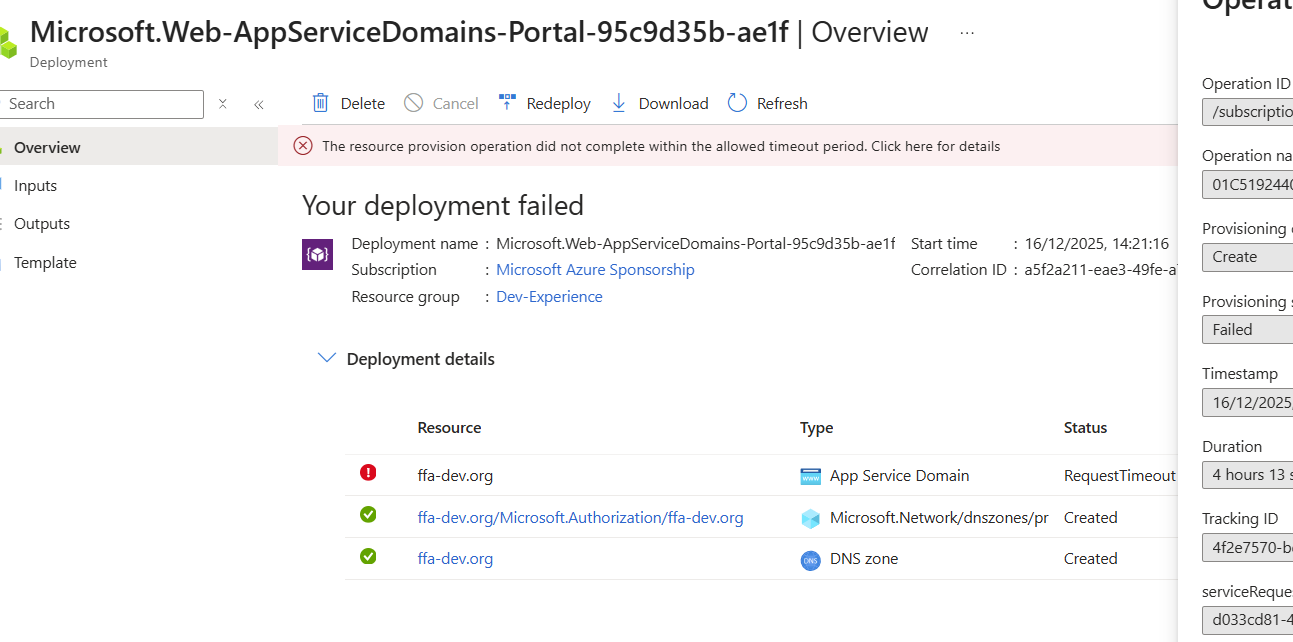1293x642 pixels.
Task: Open the ellipsis more options menu
Action: point(967,33)
